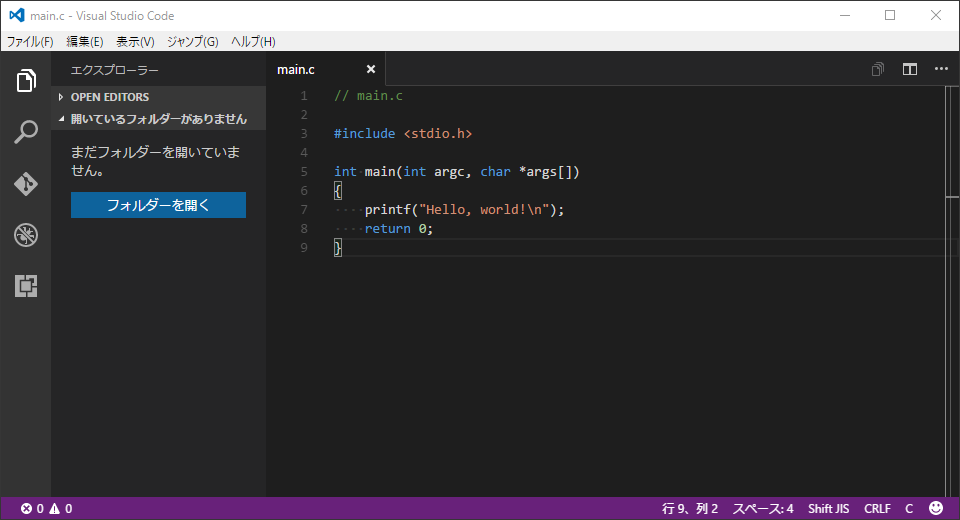960x520 pixels.
Task: Click the warnings count in status bar
Action: pos(61,508)
